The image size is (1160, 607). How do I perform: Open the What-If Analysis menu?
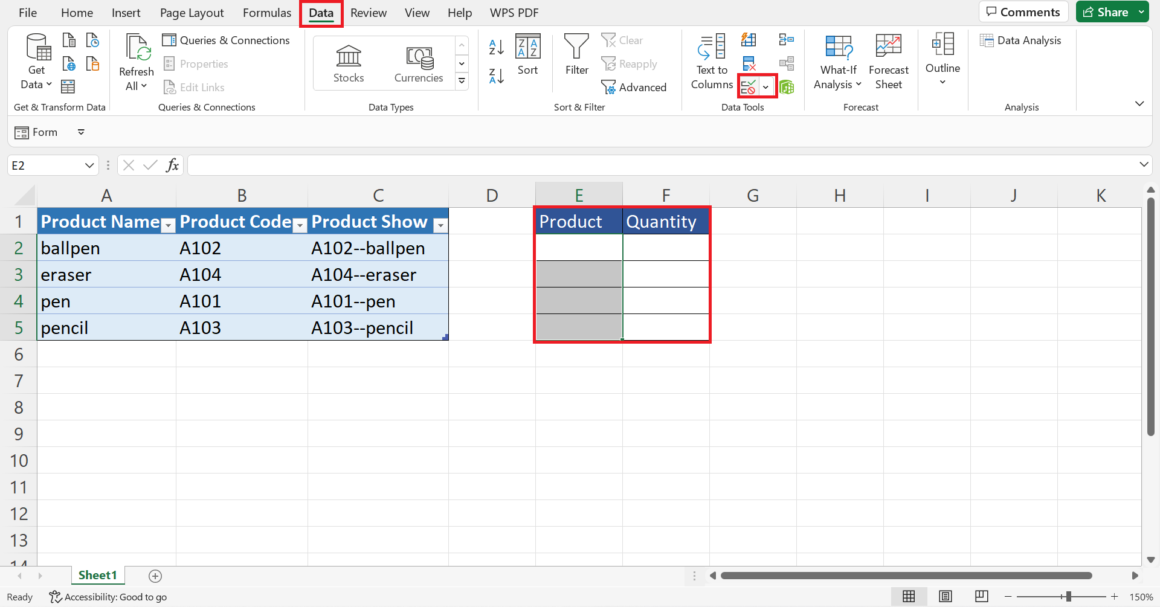click(838, 62)
